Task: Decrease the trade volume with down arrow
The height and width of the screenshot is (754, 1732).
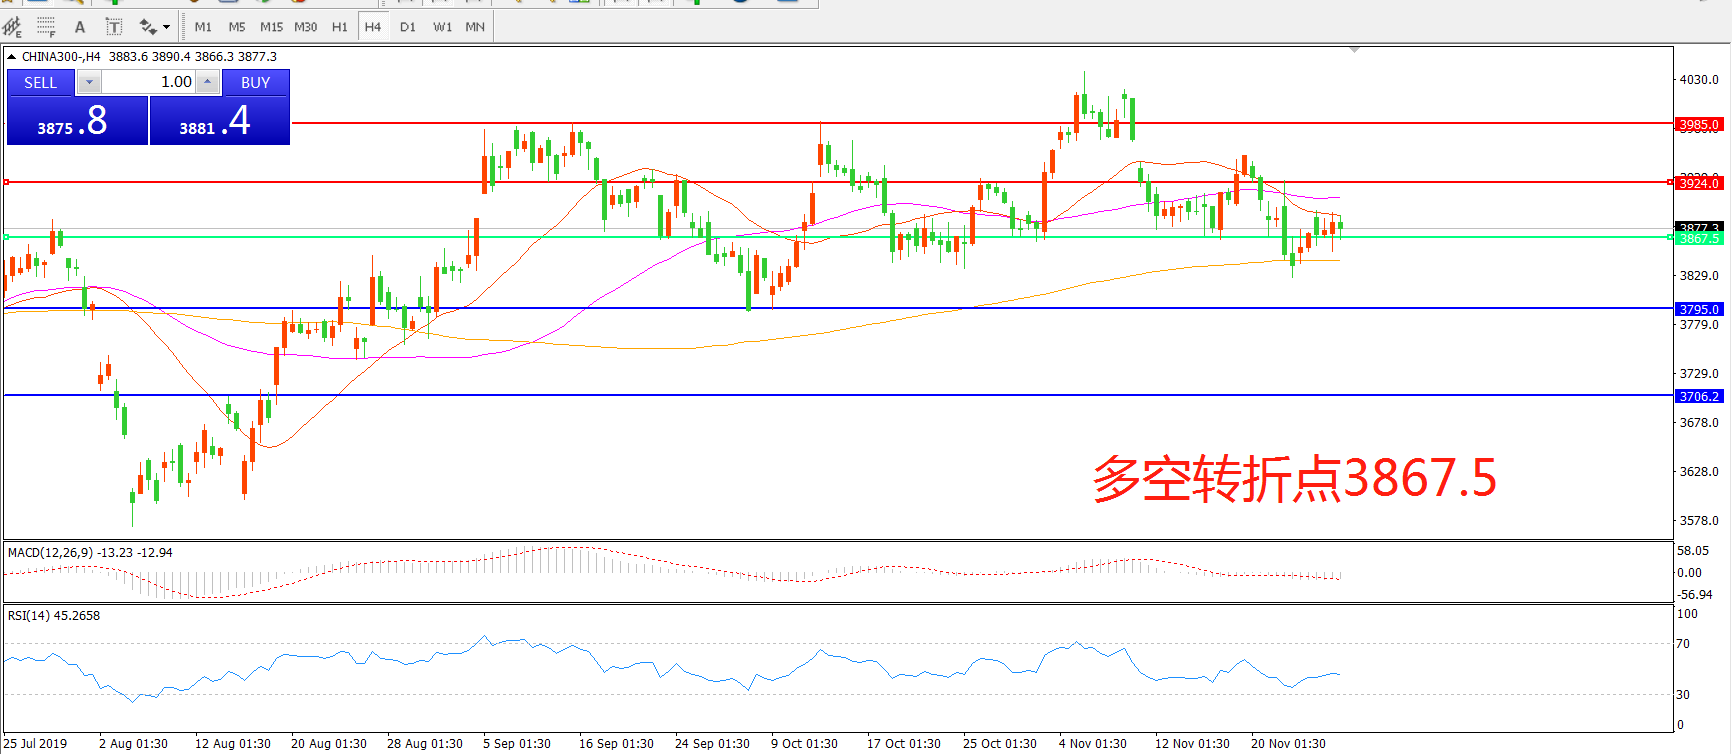Action: 89,82
